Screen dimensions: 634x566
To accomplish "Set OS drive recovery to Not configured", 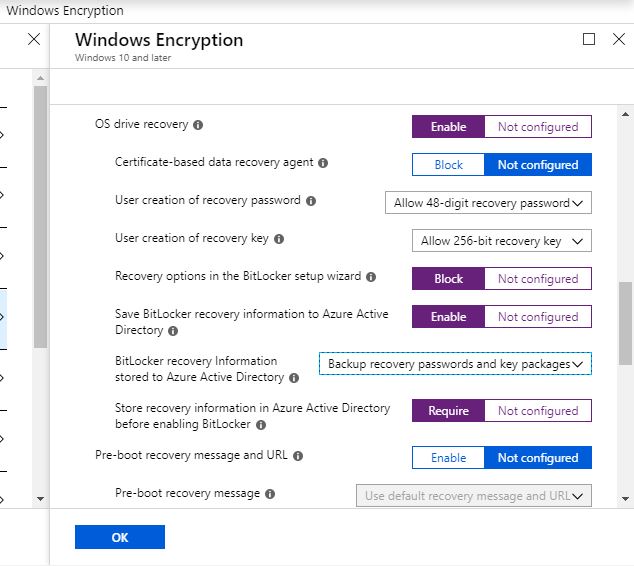I will (x=538, y=127).
